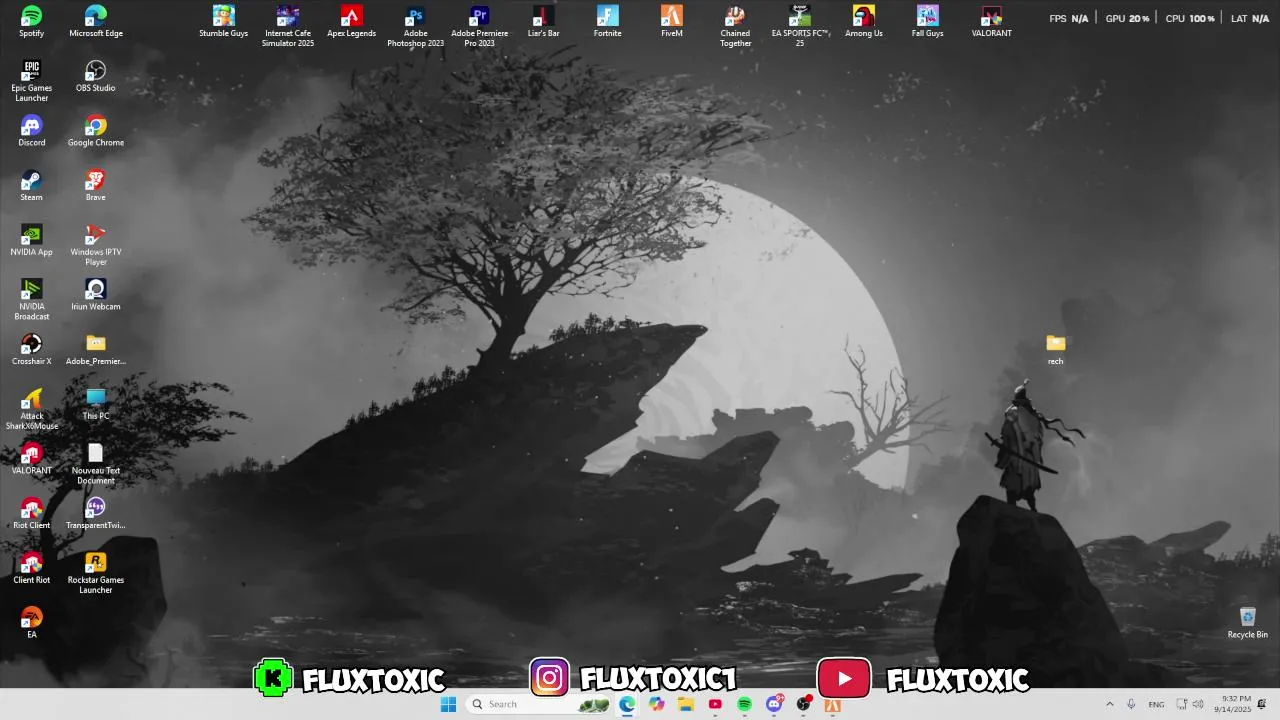This screenshot has width=1280, height=720.
Task: Select the Discord desktop icon
Action: pos(31,131)
